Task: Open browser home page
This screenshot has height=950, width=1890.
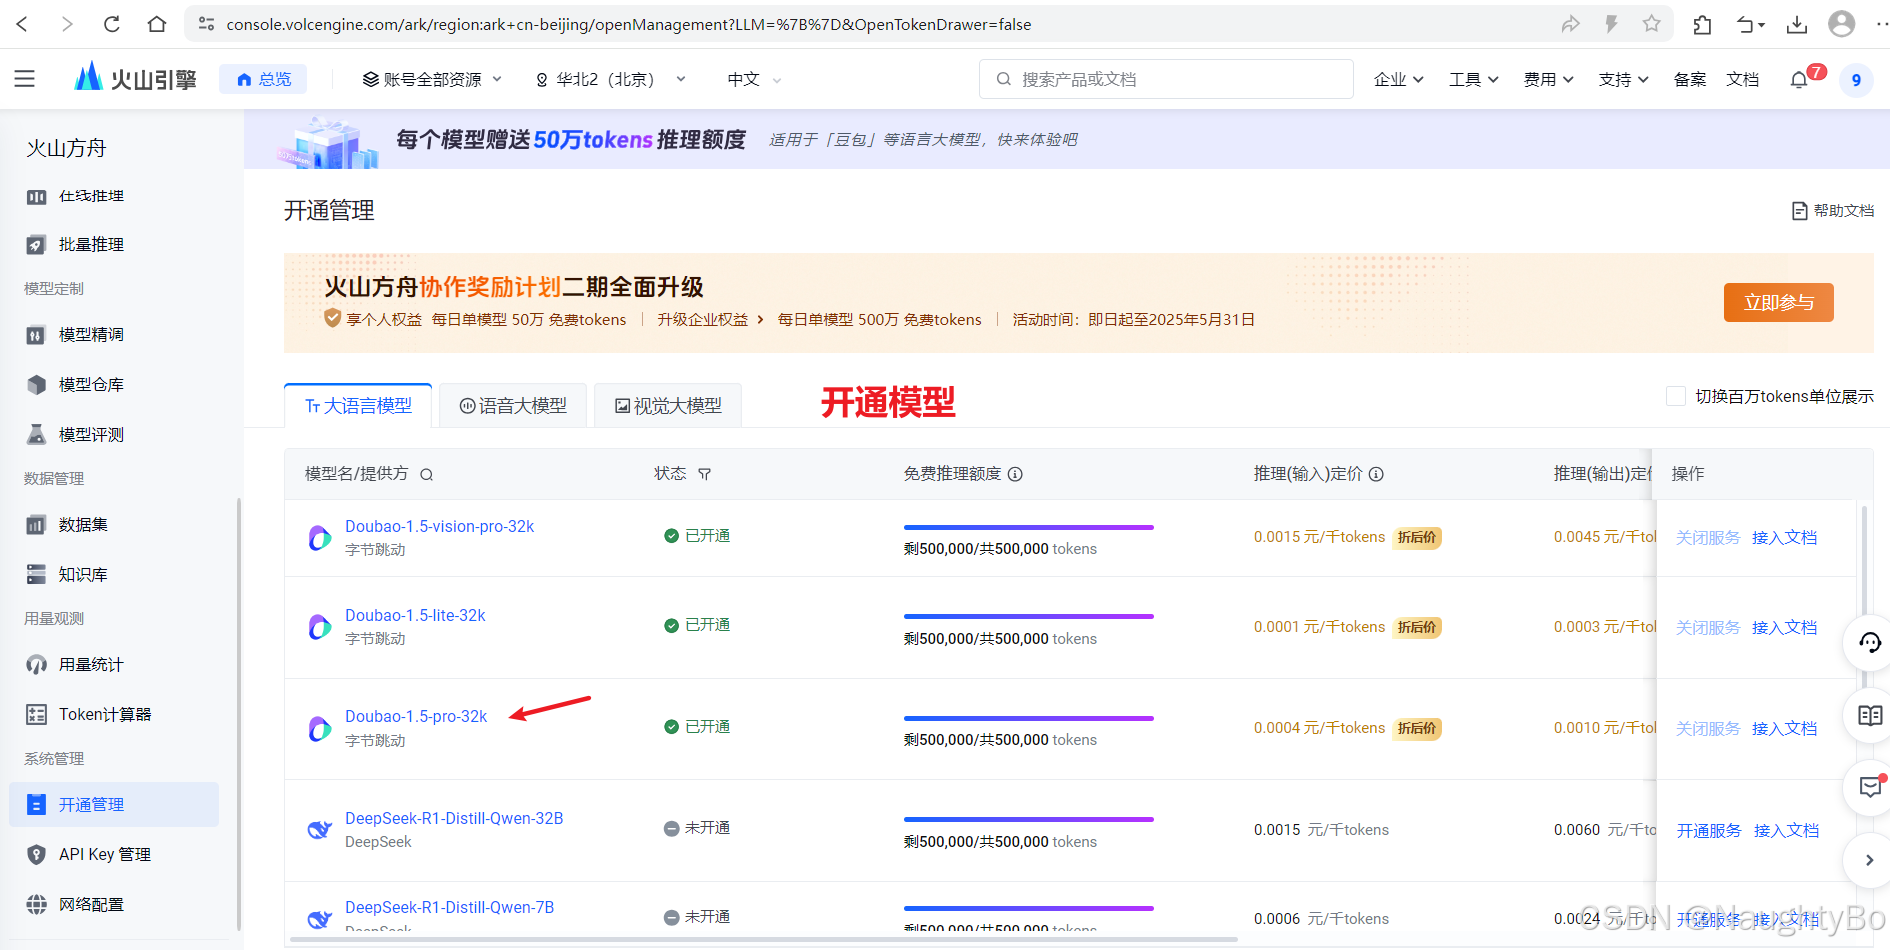Action: [157, 24]
